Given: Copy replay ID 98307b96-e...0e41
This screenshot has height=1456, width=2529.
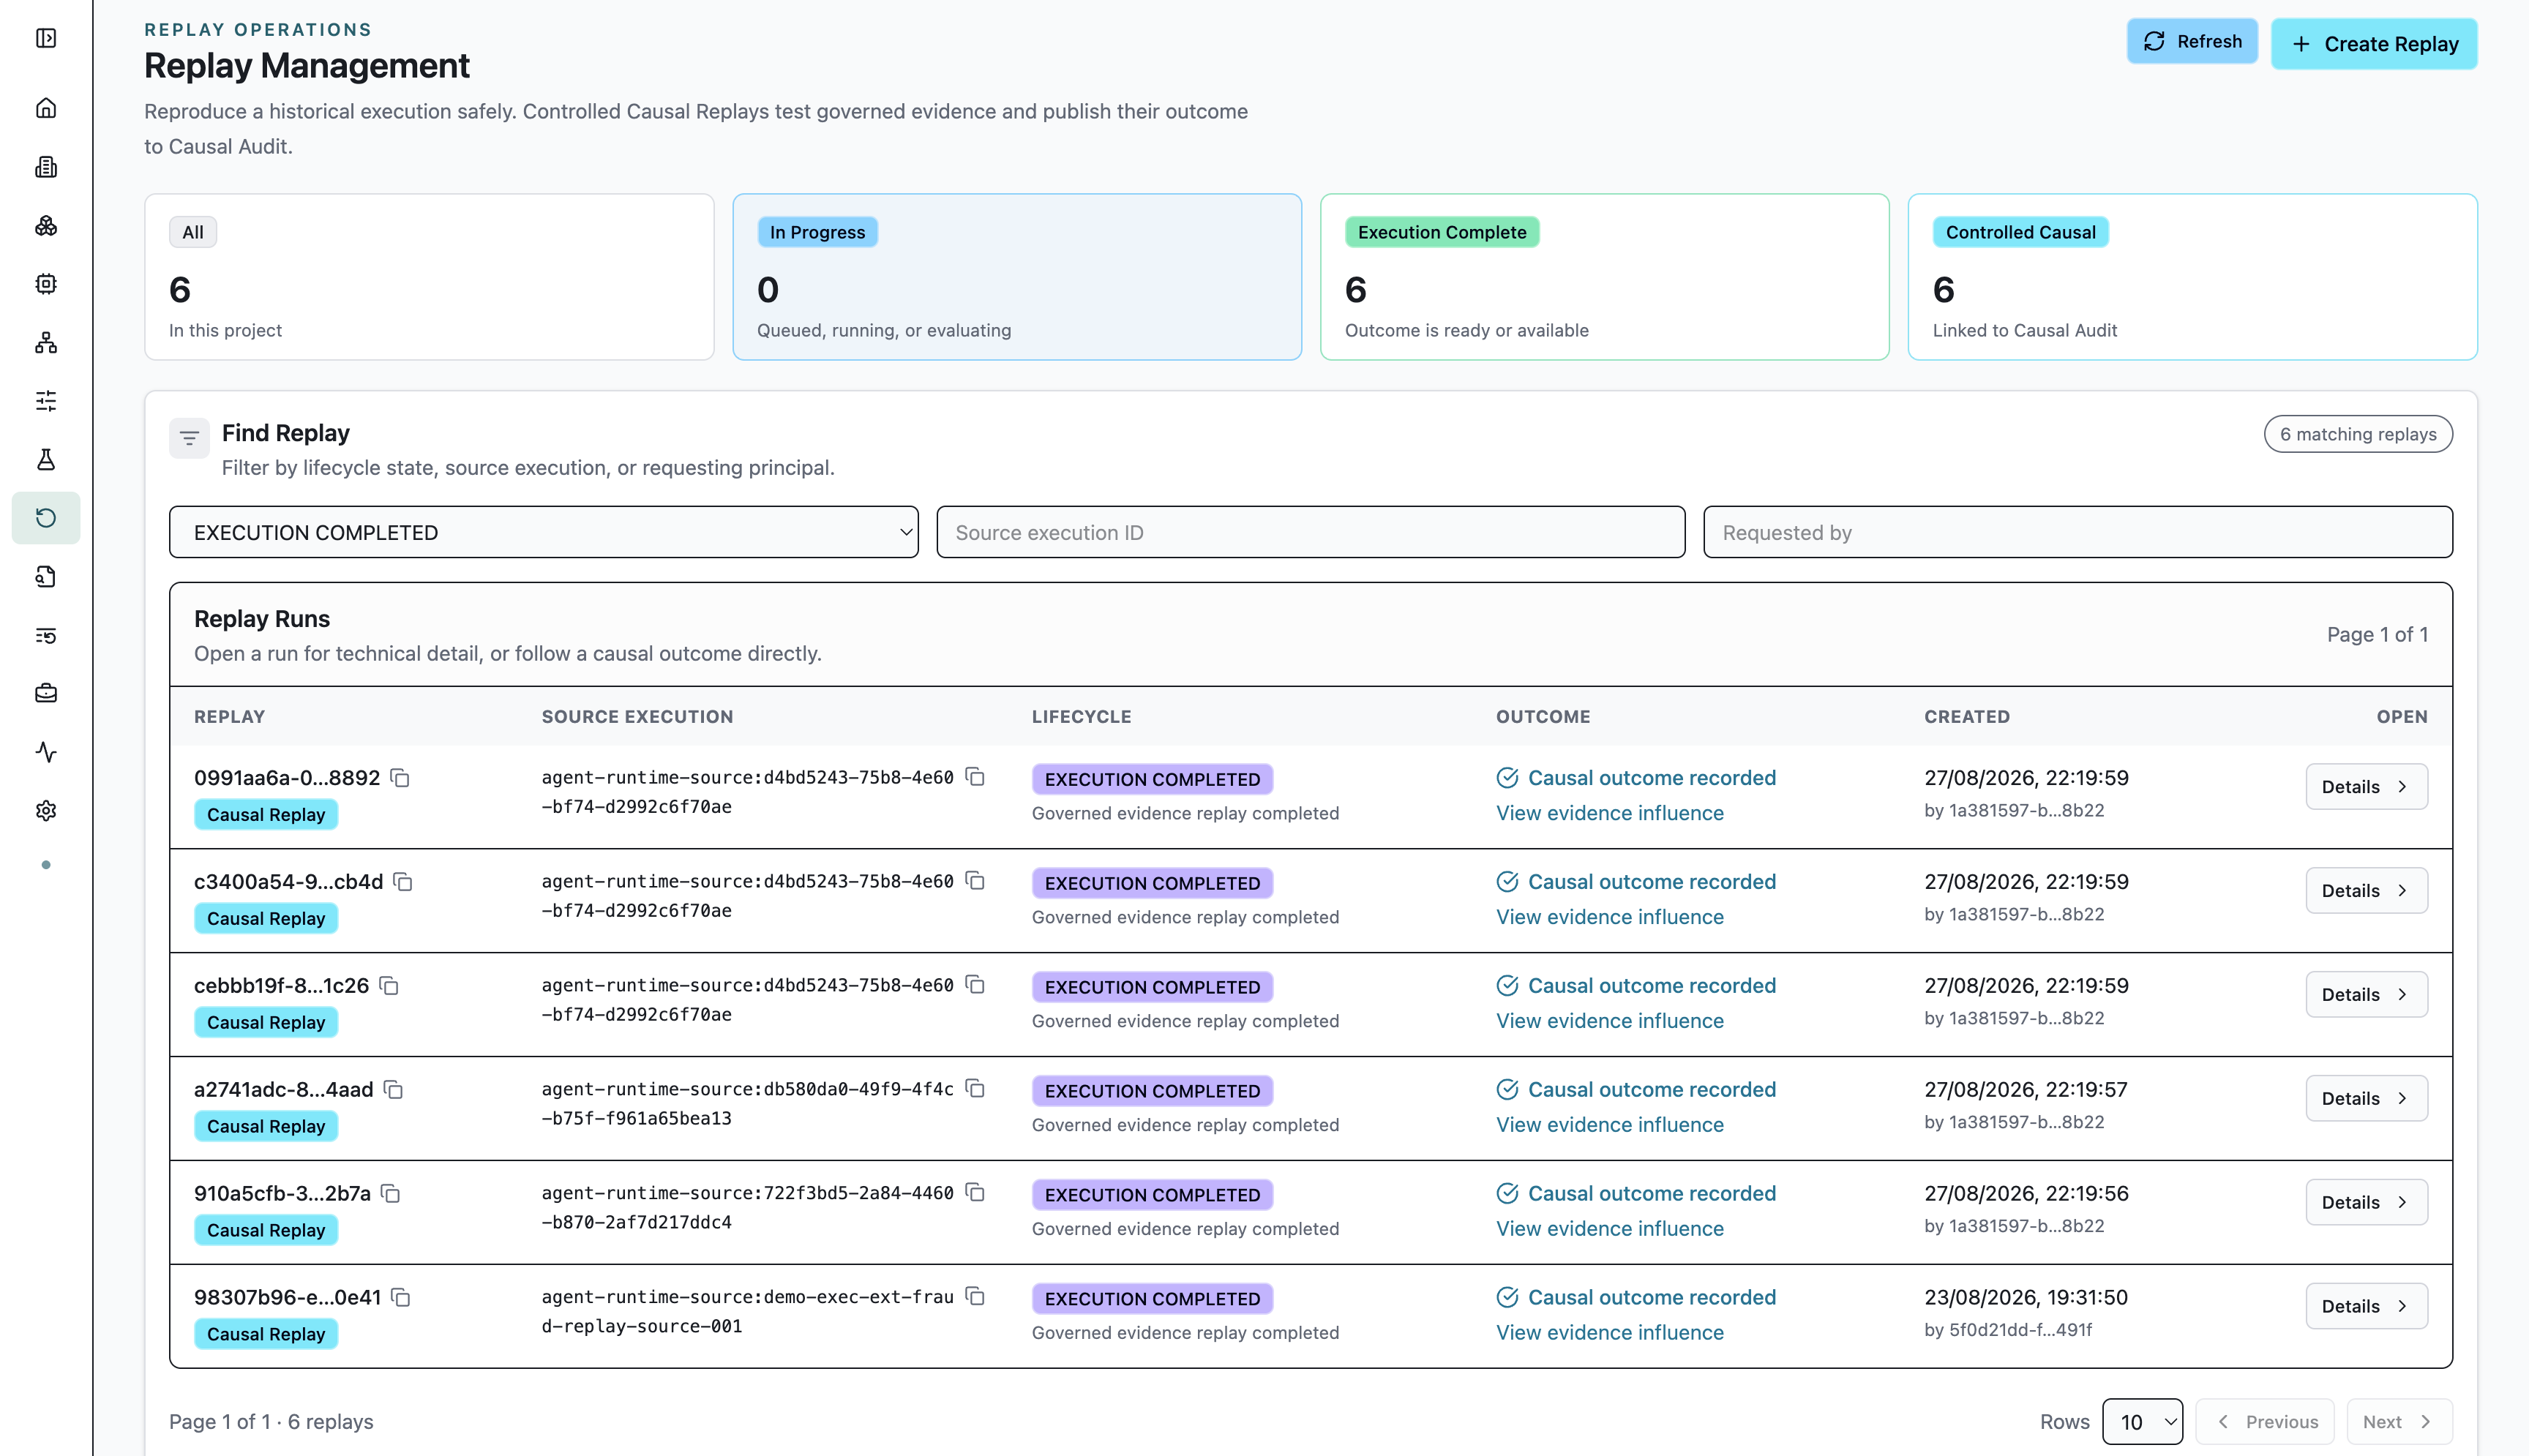Looking at the screenshot, I should 401,1297.
